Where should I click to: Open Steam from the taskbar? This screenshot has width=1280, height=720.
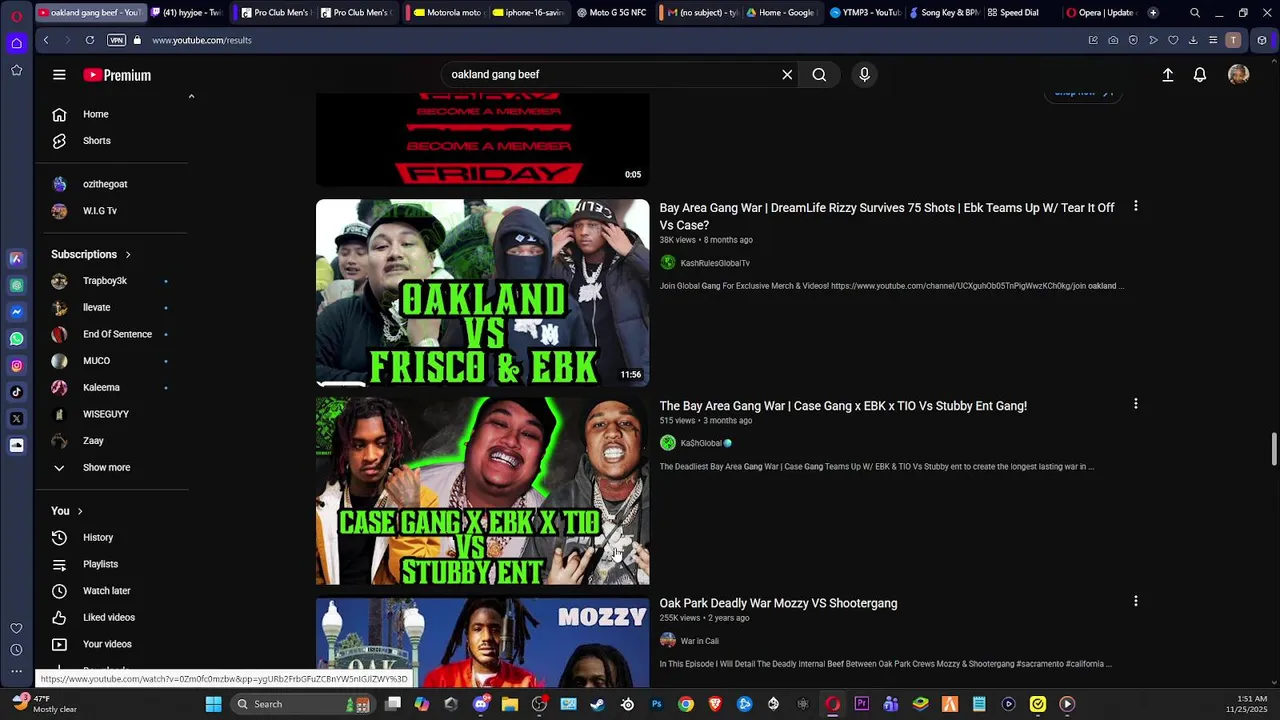598,704
